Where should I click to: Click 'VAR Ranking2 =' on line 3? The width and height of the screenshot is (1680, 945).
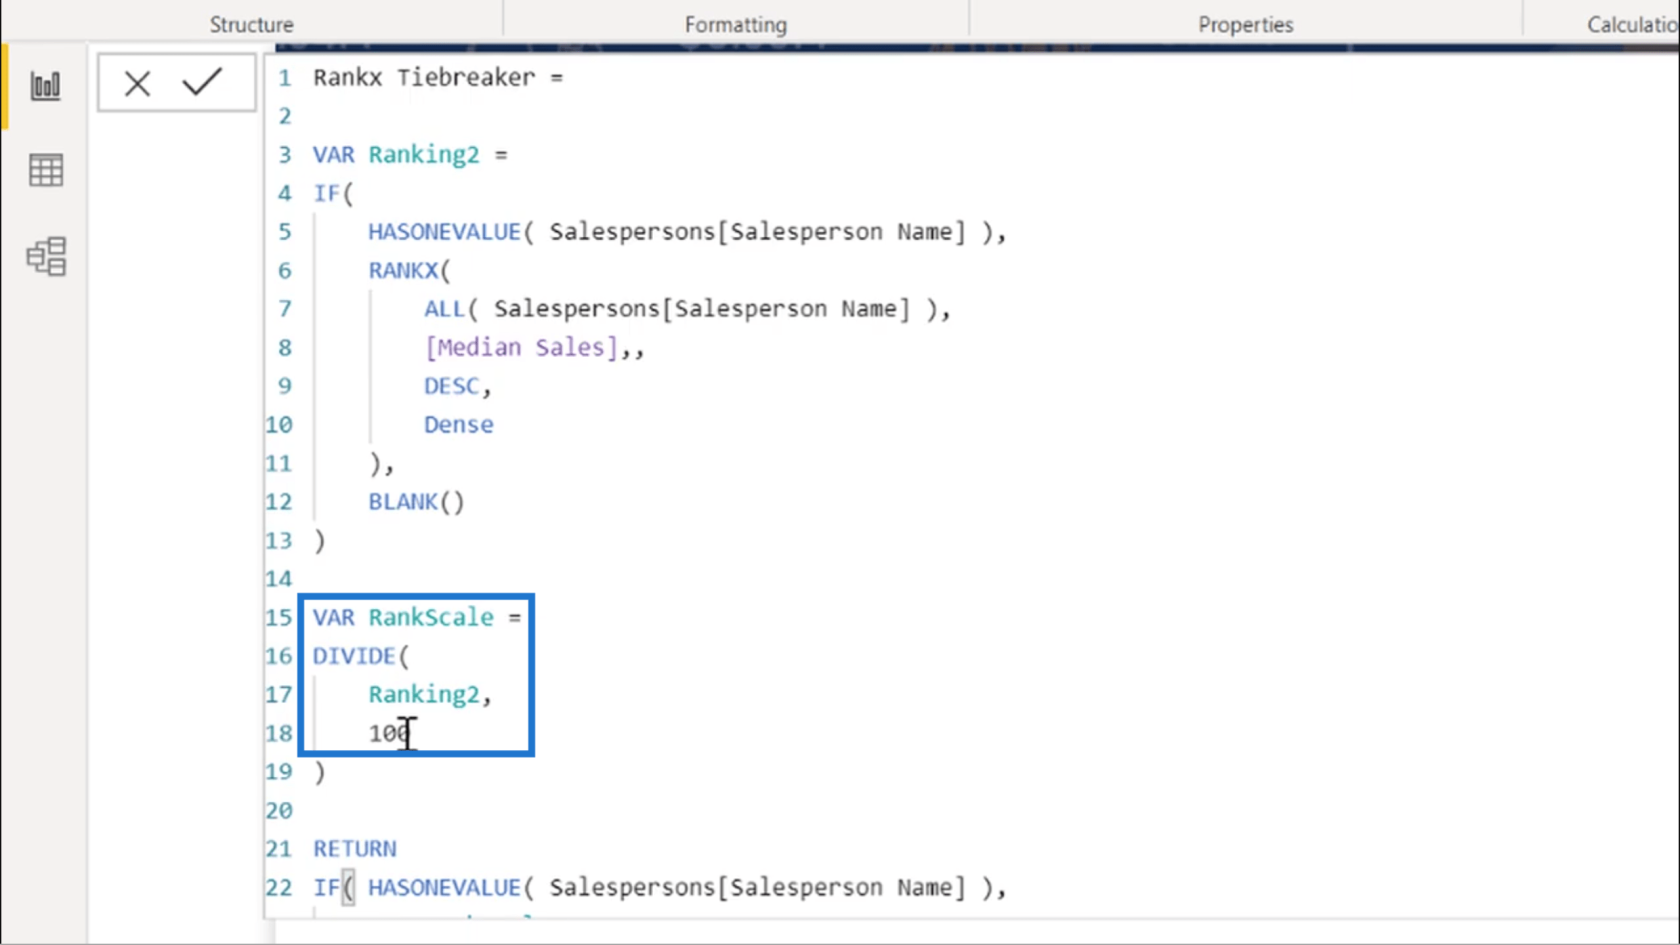coord(410,155)
